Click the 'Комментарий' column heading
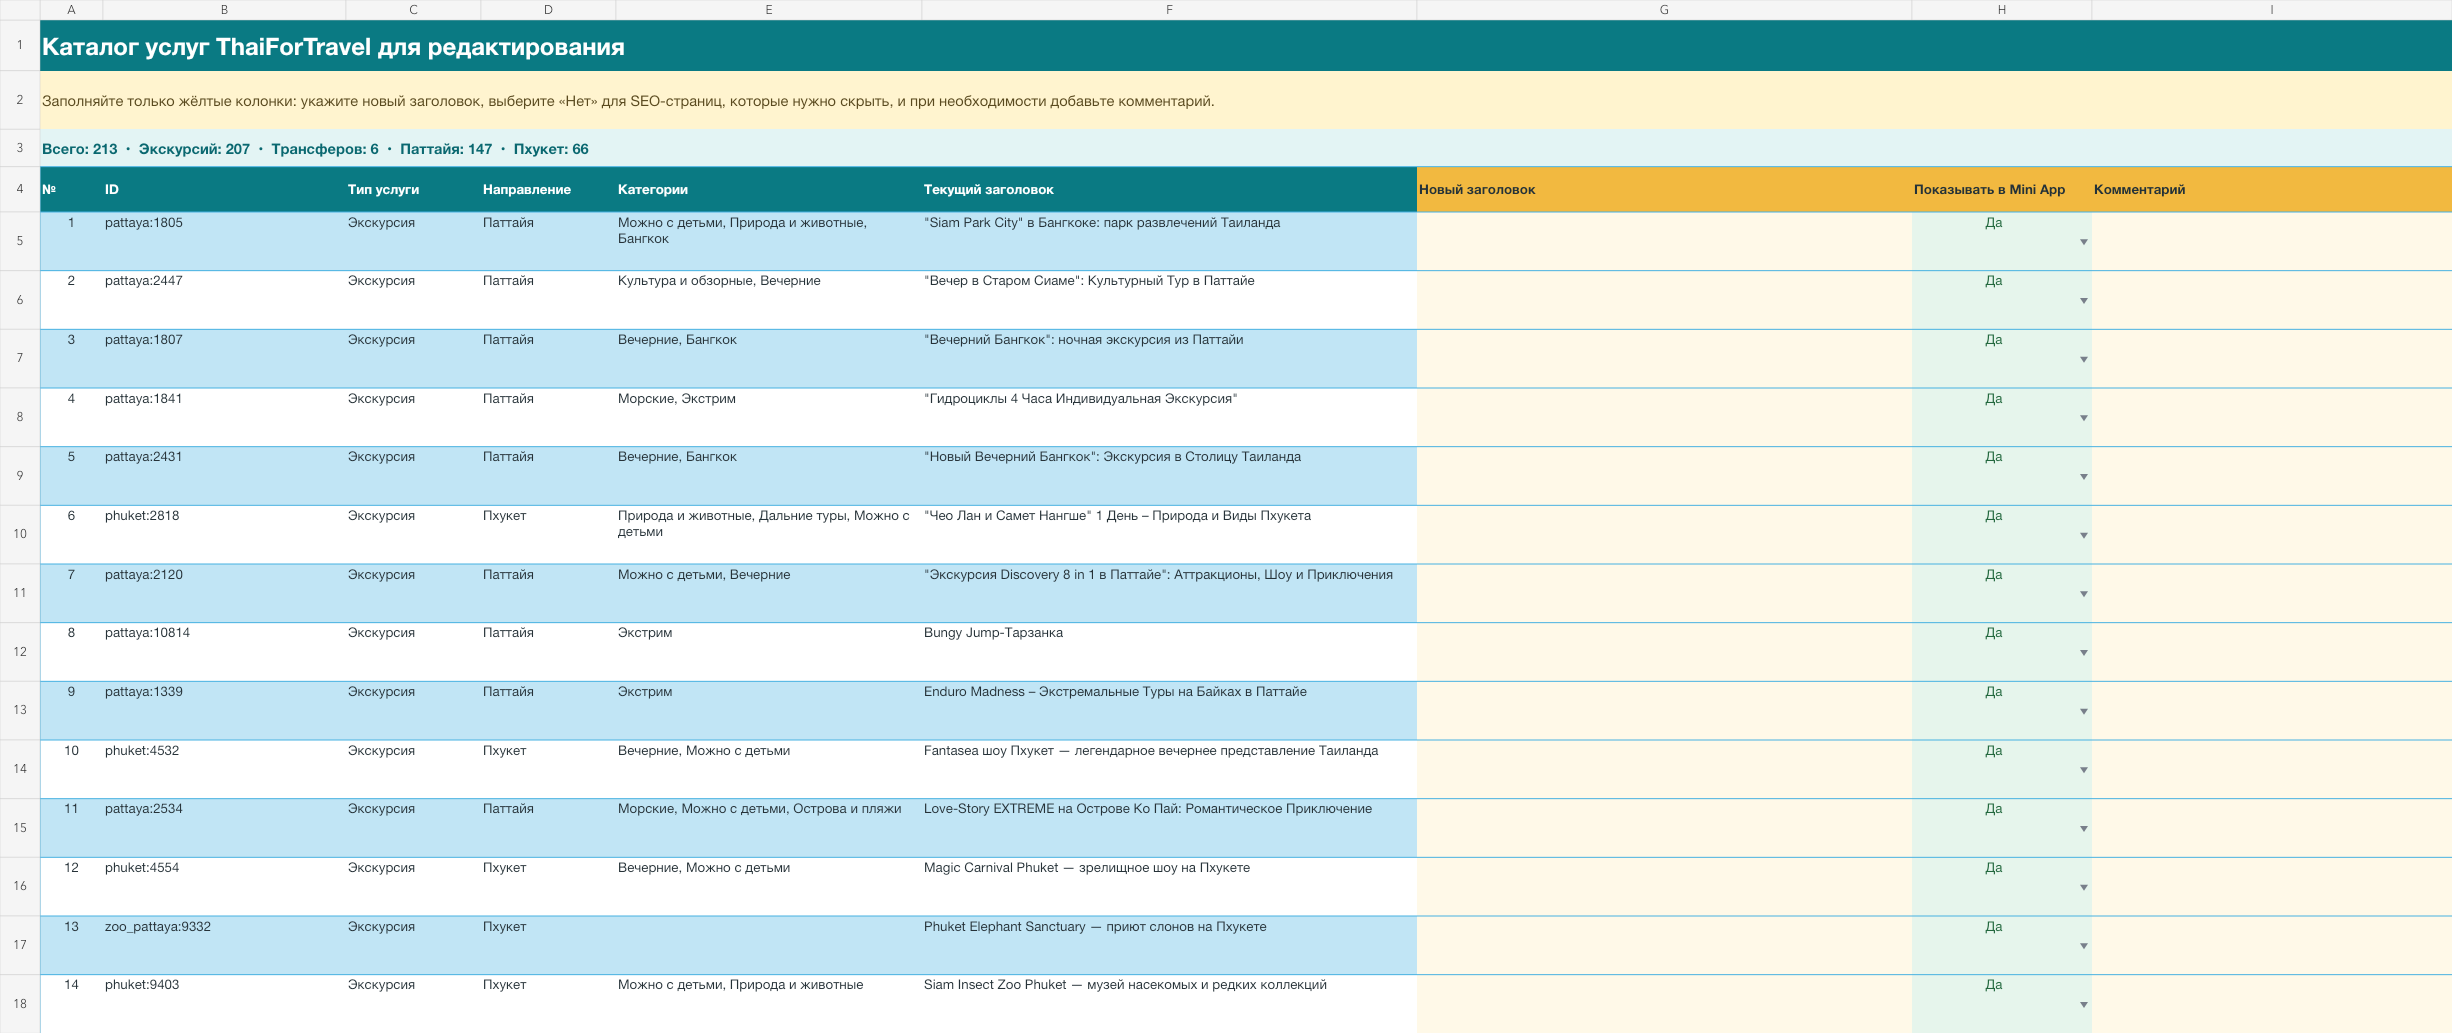Image resolution: width=2452 pixels, height=1033 pixels. (2271, 189)
